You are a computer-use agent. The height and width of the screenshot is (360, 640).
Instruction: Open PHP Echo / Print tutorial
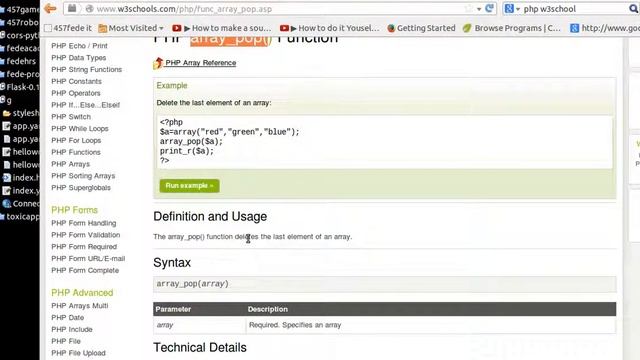(x=80, y=46)
